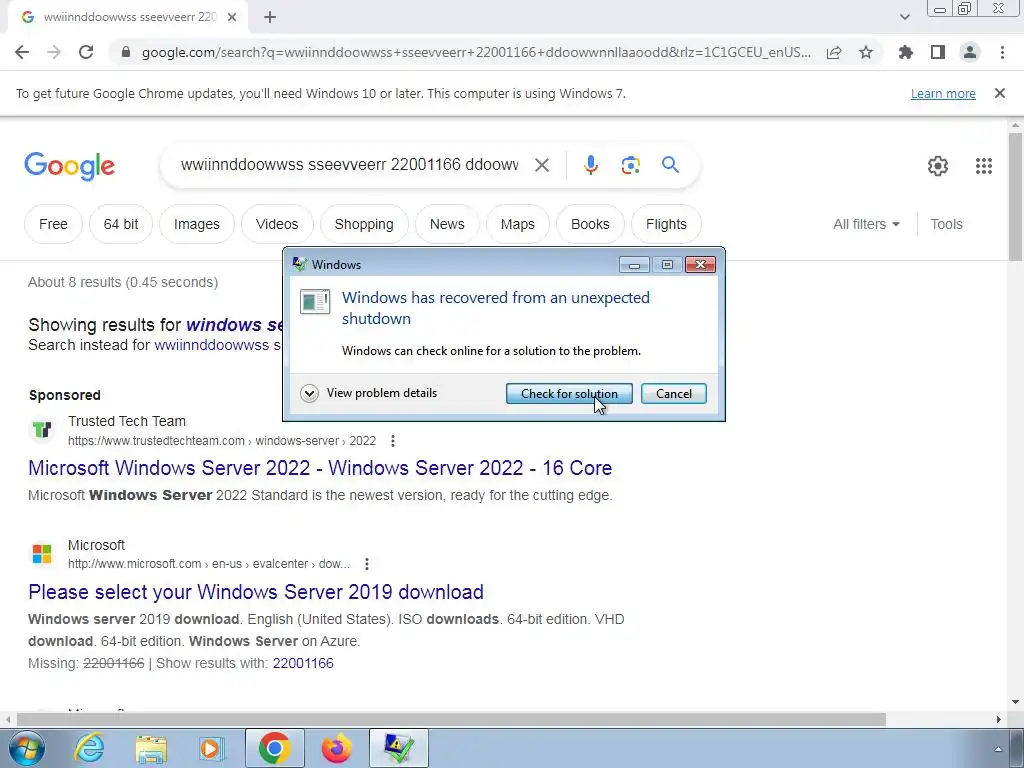Open the Windows Start menu

(27, 748)
